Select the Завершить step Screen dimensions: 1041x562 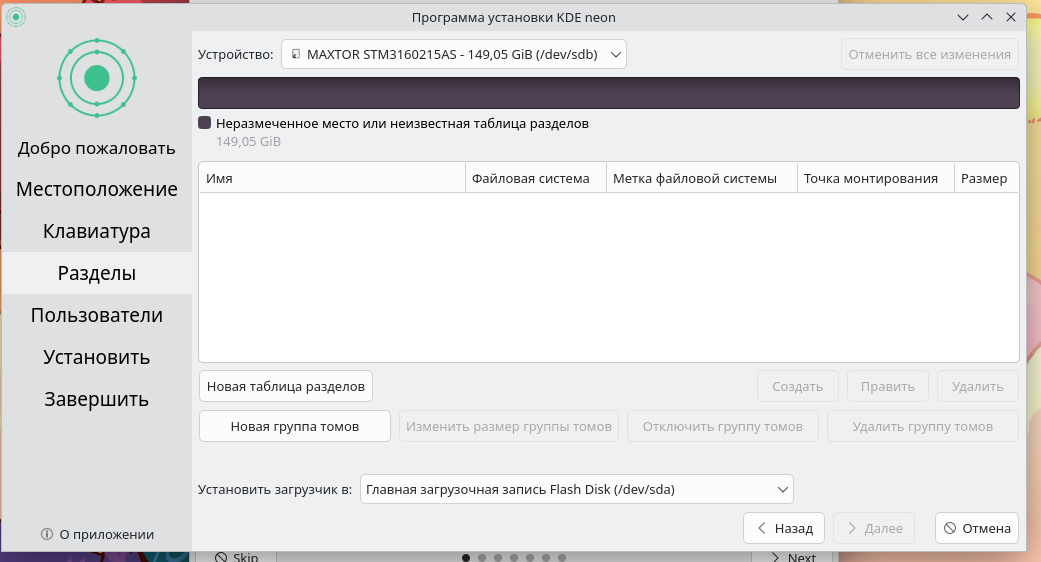pos(97,399)
